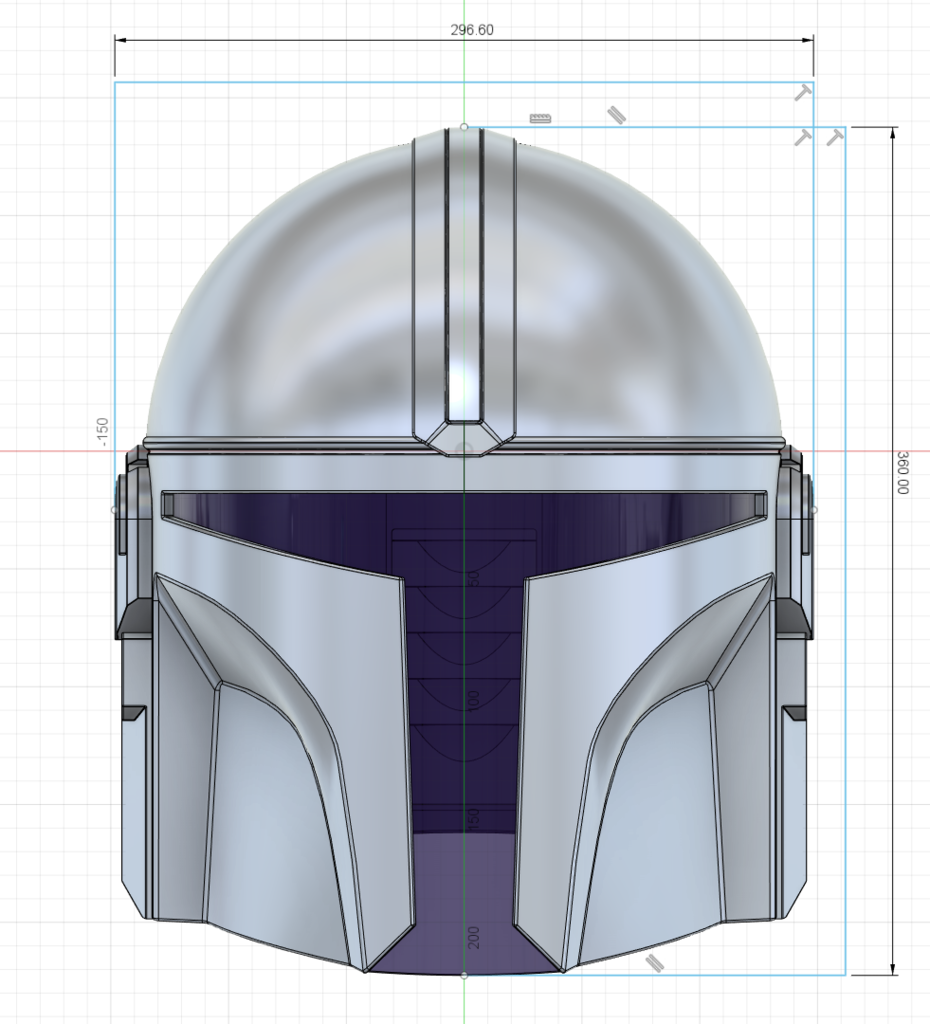Click the parallel constraint icon above the helmet dome
930x1024 pixels.
click(x=616, y=113)
